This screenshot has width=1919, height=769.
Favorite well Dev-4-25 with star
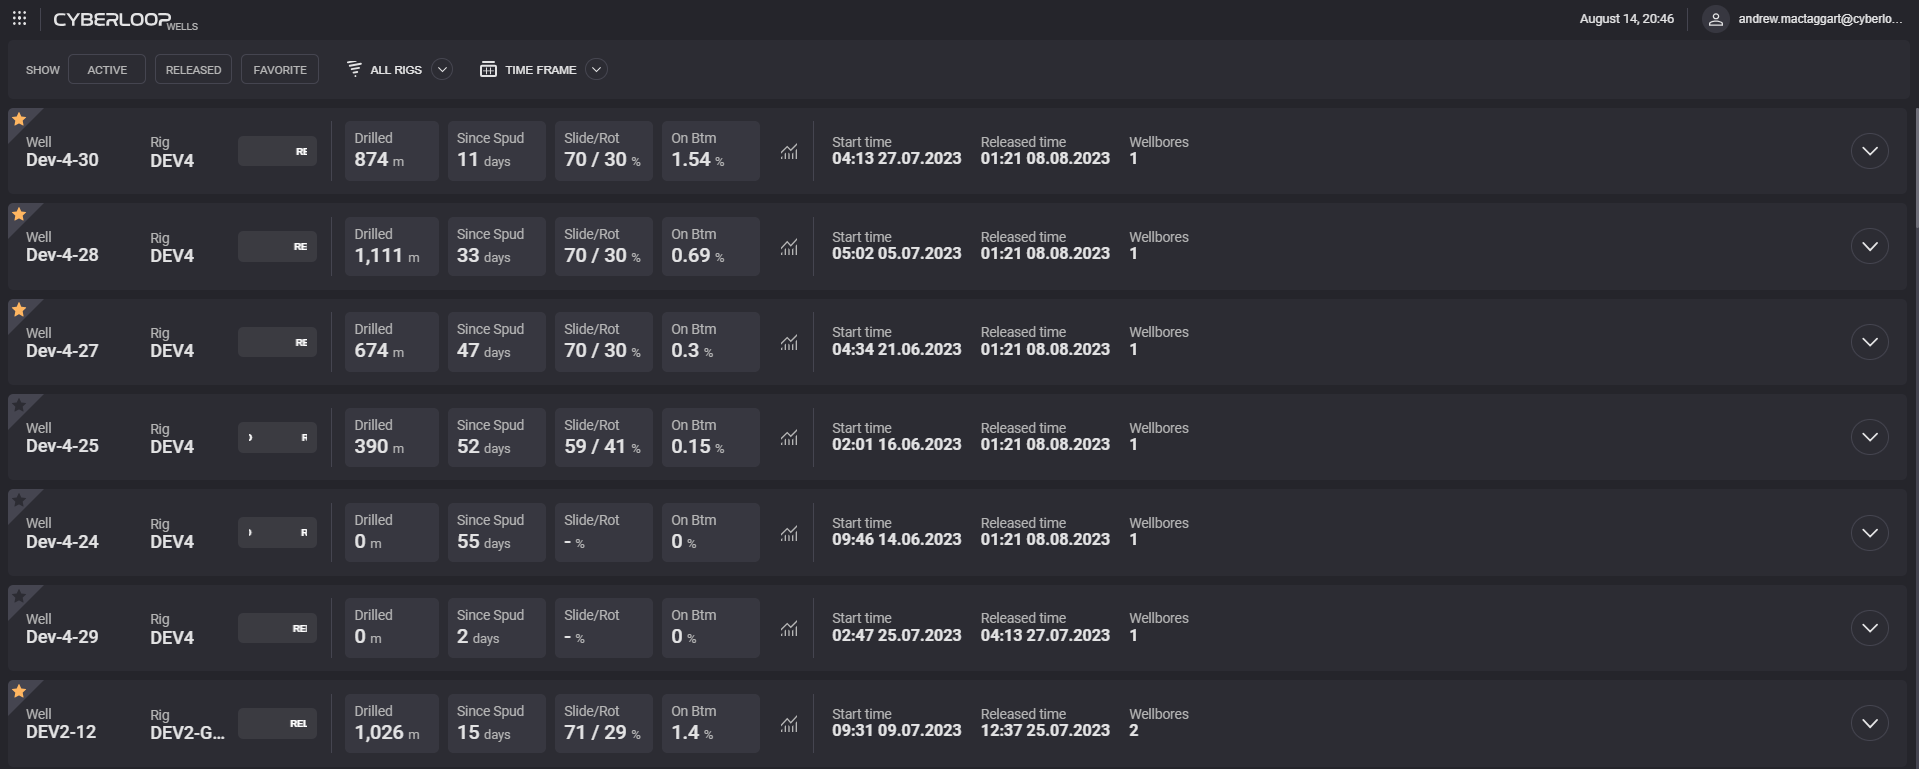(x=19, y=405)
